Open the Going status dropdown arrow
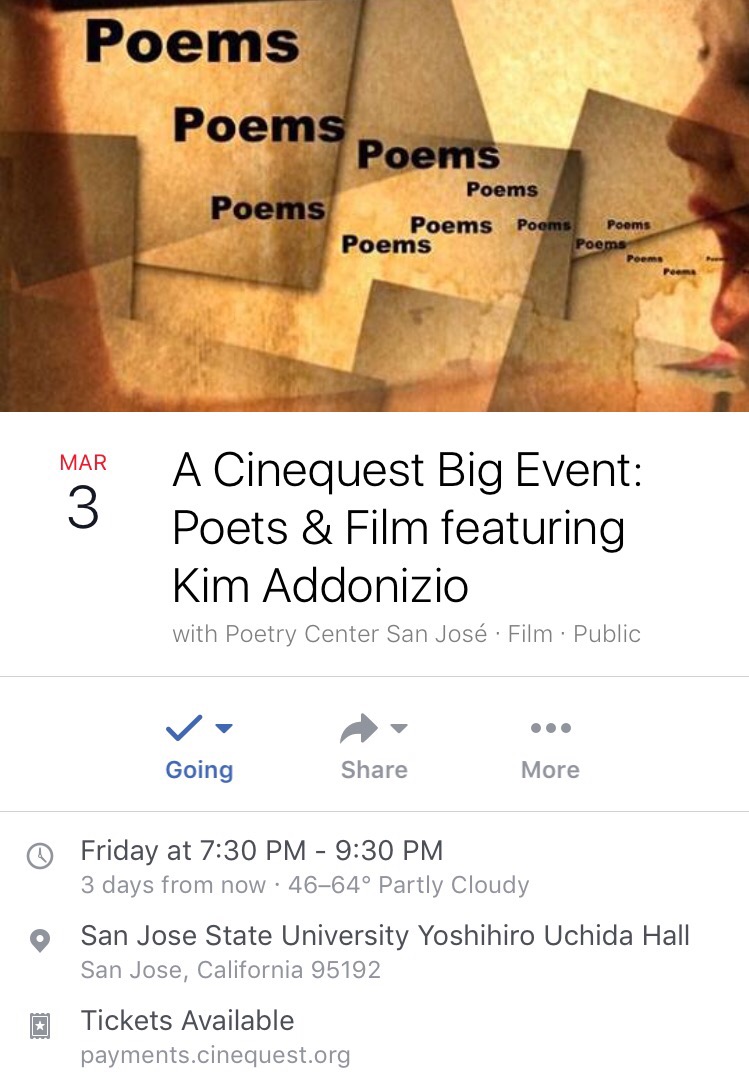The image size is (749, 1083). coord(224,728)
